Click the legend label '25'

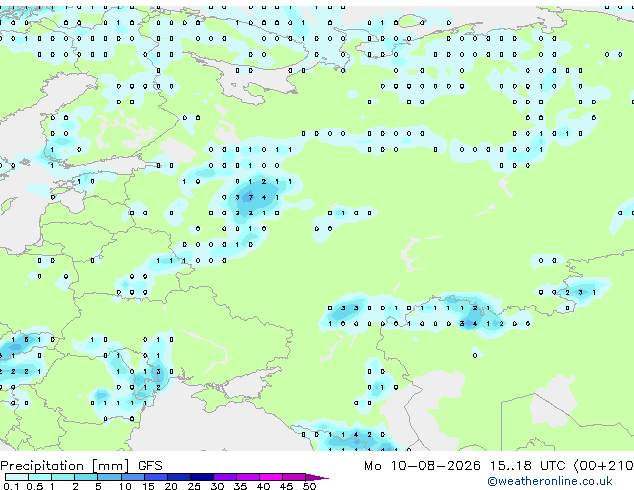tap(194, 486)
